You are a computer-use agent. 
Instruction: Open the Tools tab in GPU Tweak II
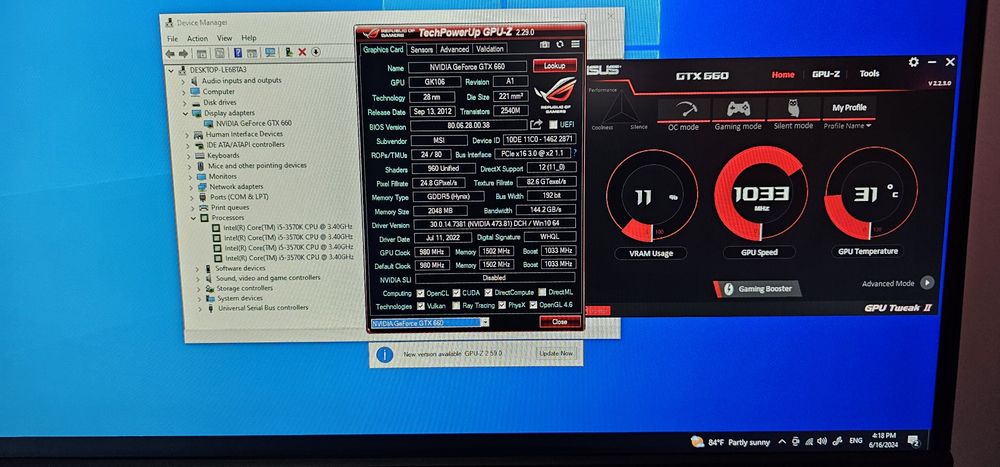tap(869, 74)
